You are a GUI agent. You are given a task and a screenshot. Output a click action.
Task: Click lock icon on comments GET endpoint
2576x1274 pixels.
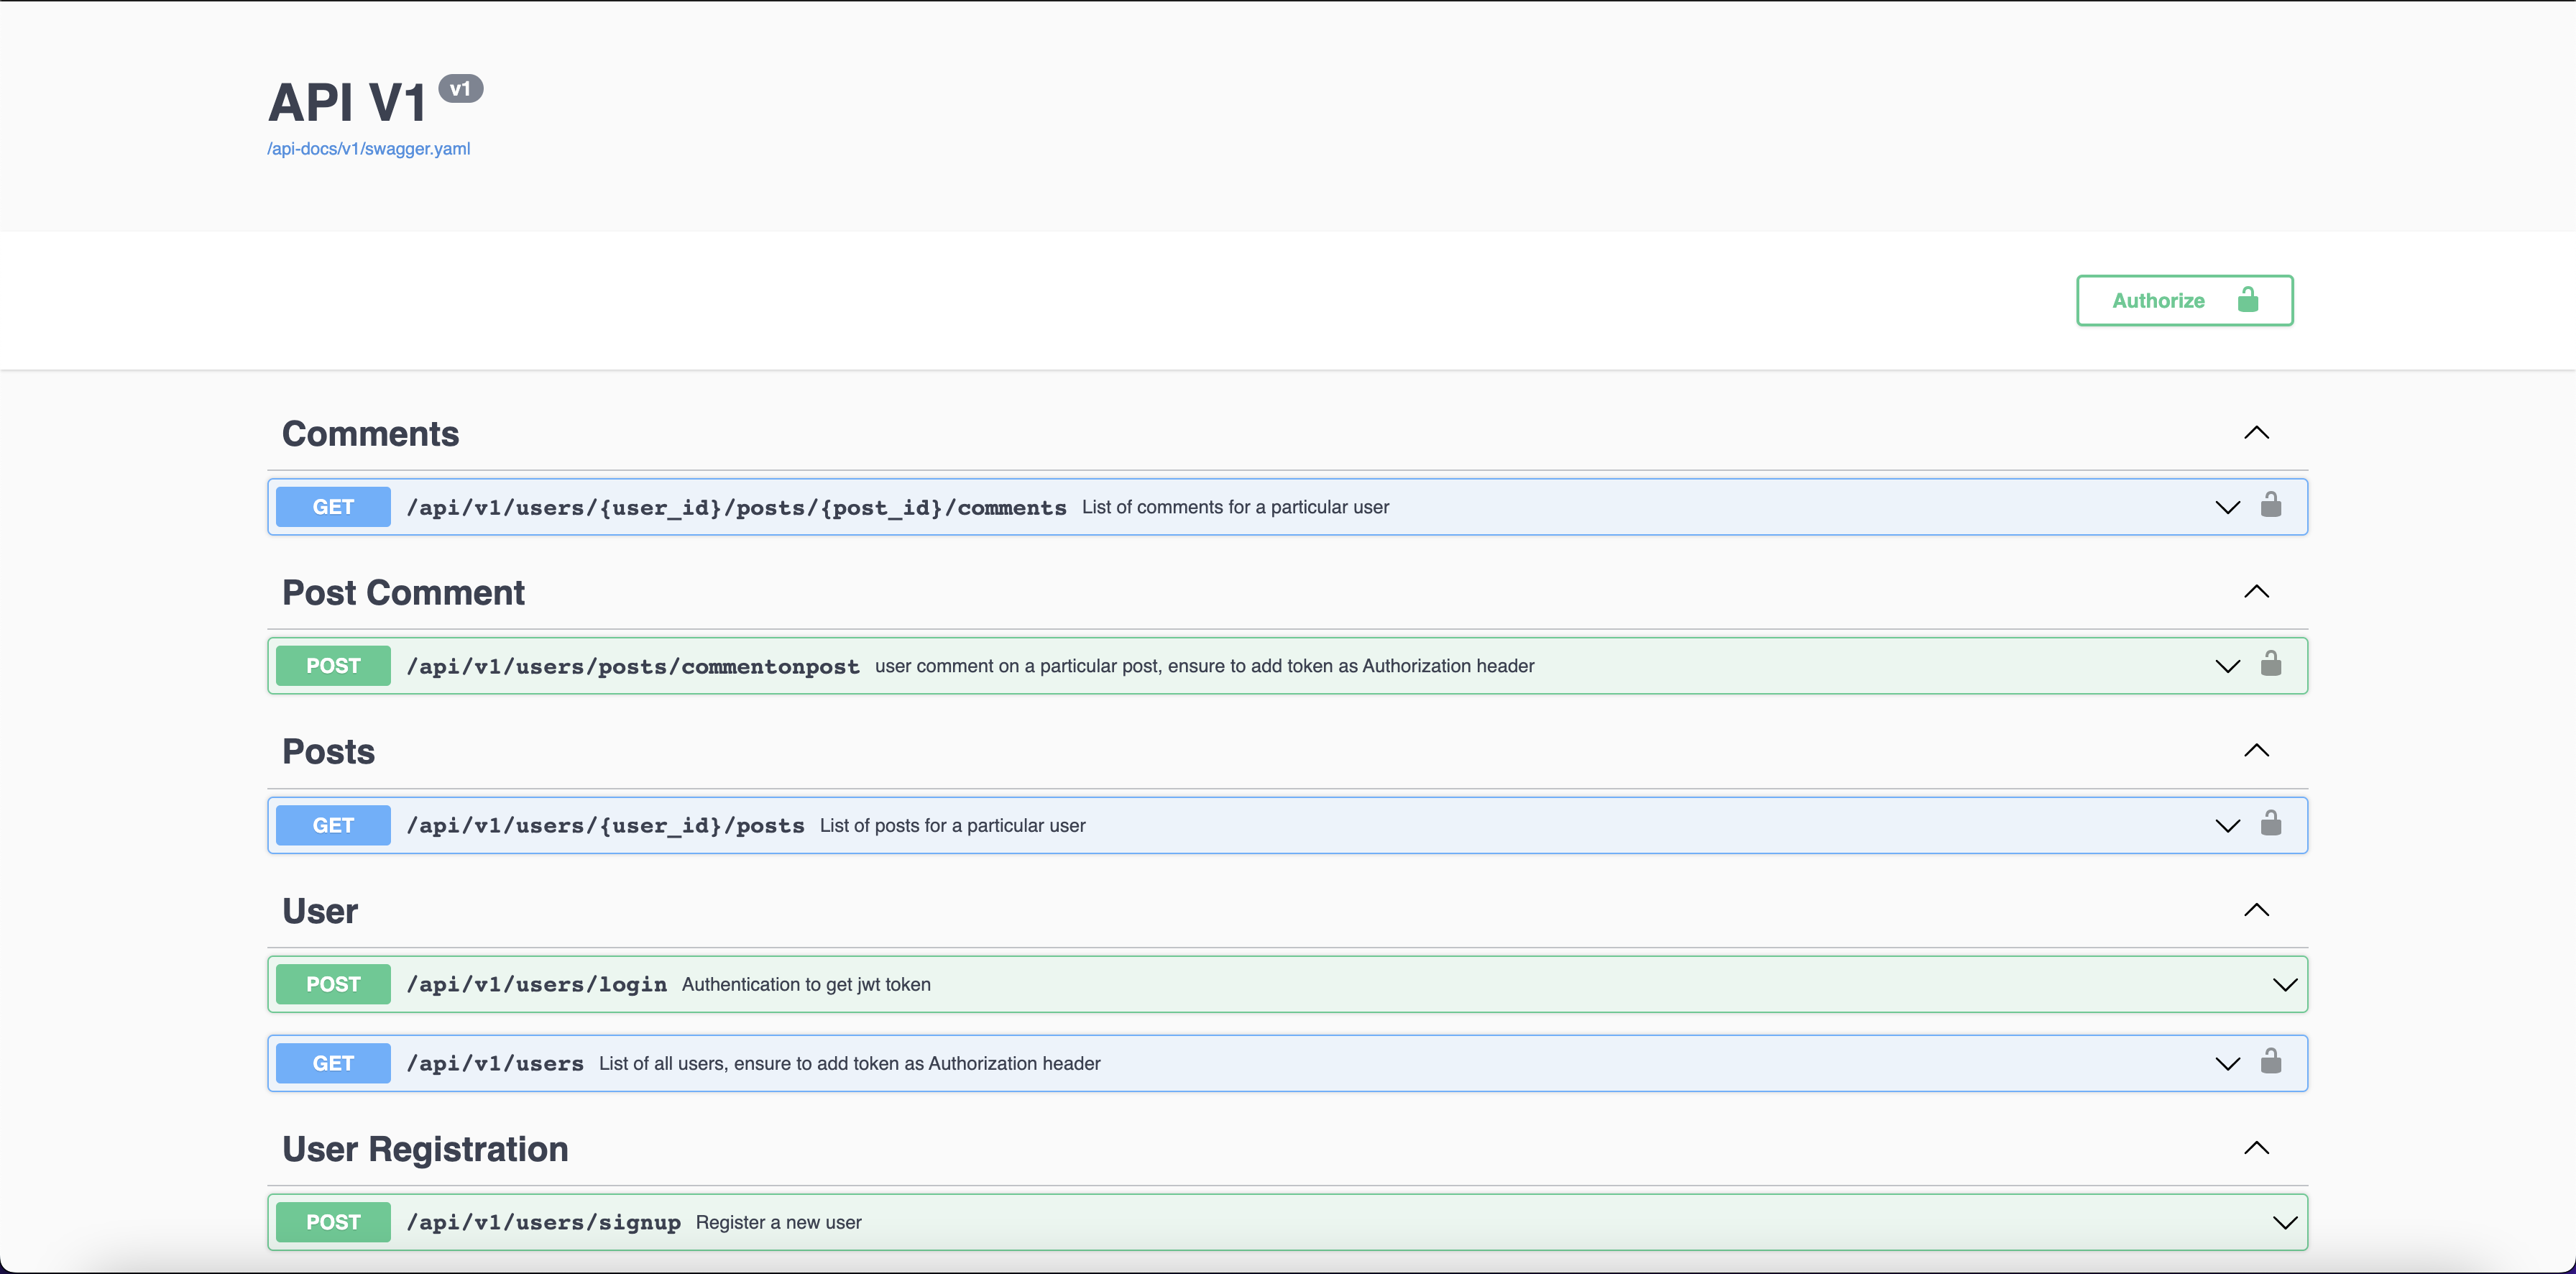2270,505
